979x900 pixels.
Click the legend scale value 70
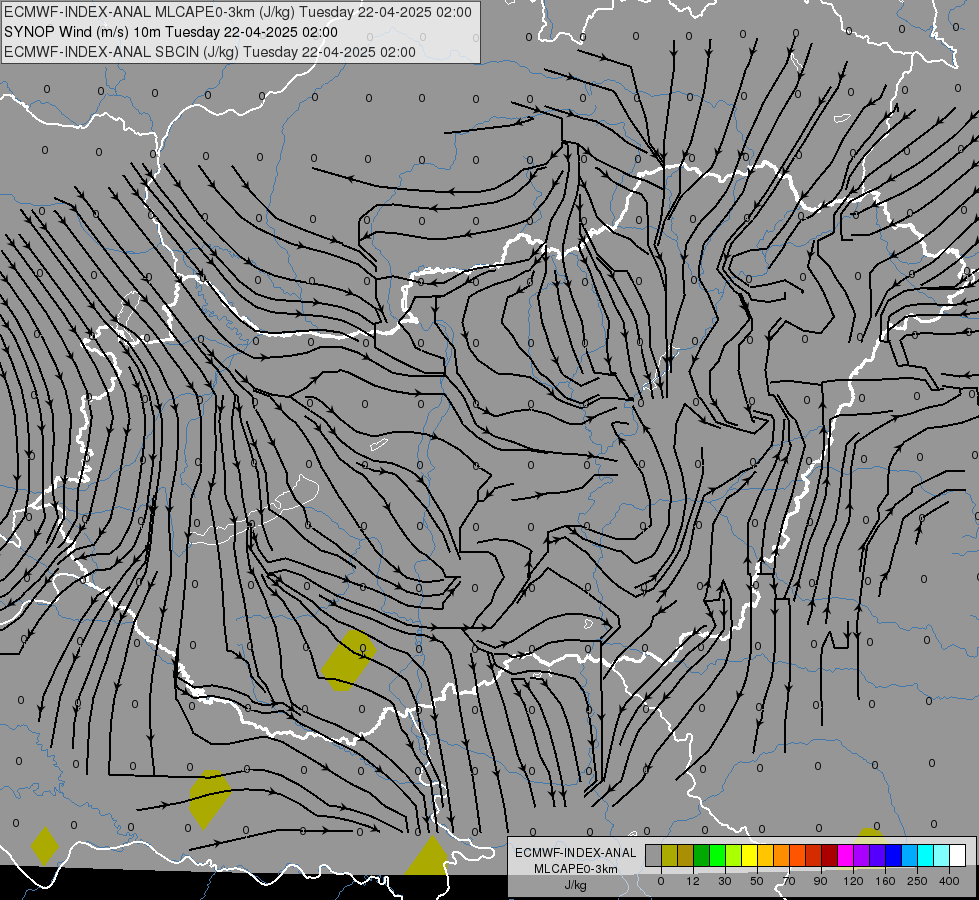pos(789,881)
